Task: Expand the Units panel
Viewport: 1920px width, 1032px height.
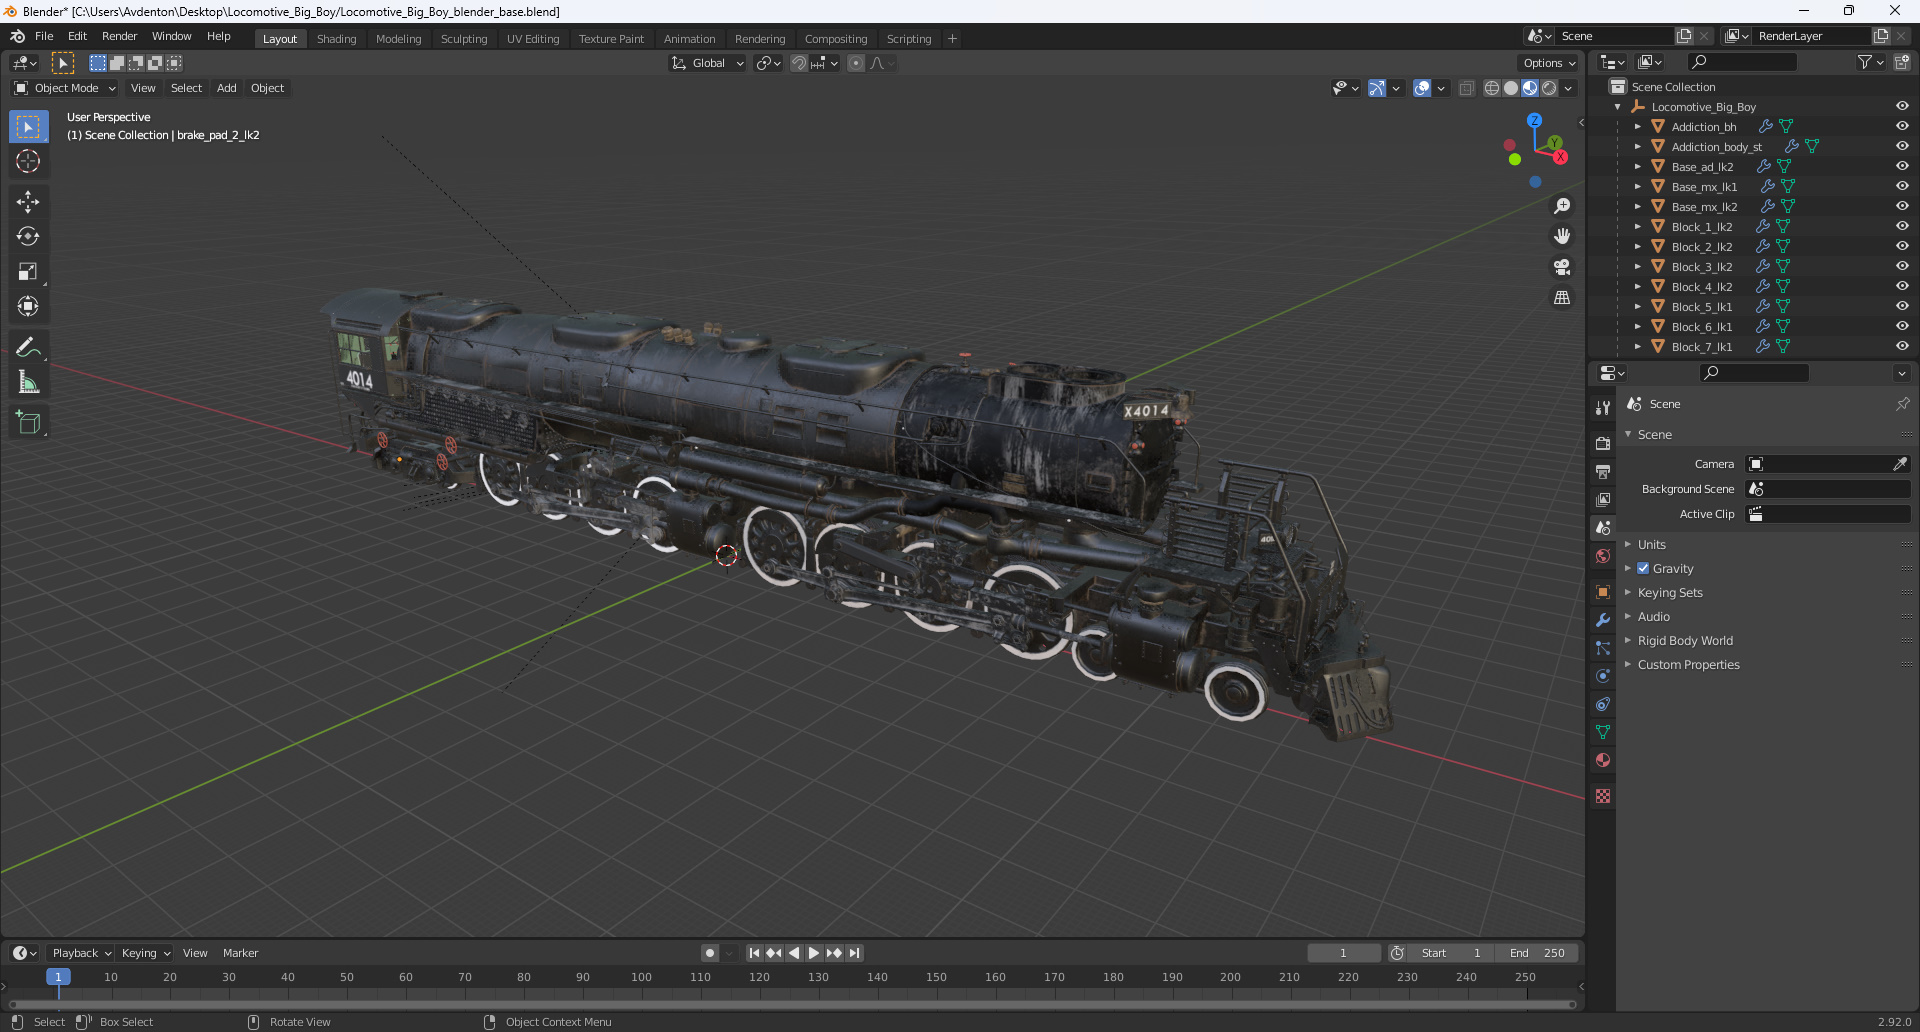Action: 1652,544
